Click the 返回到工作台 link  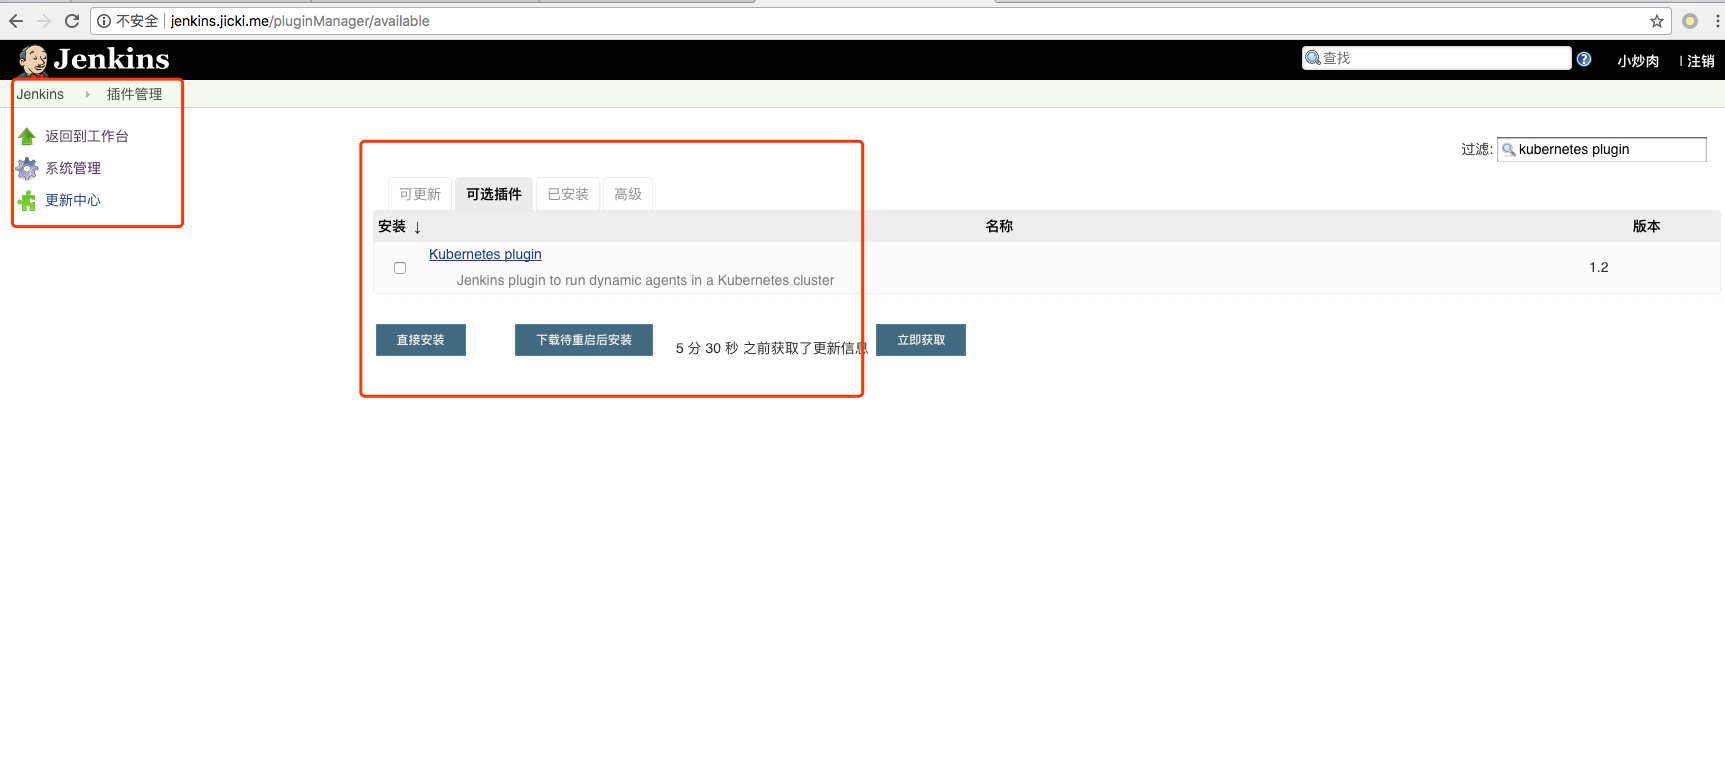[x=87, y=136]
